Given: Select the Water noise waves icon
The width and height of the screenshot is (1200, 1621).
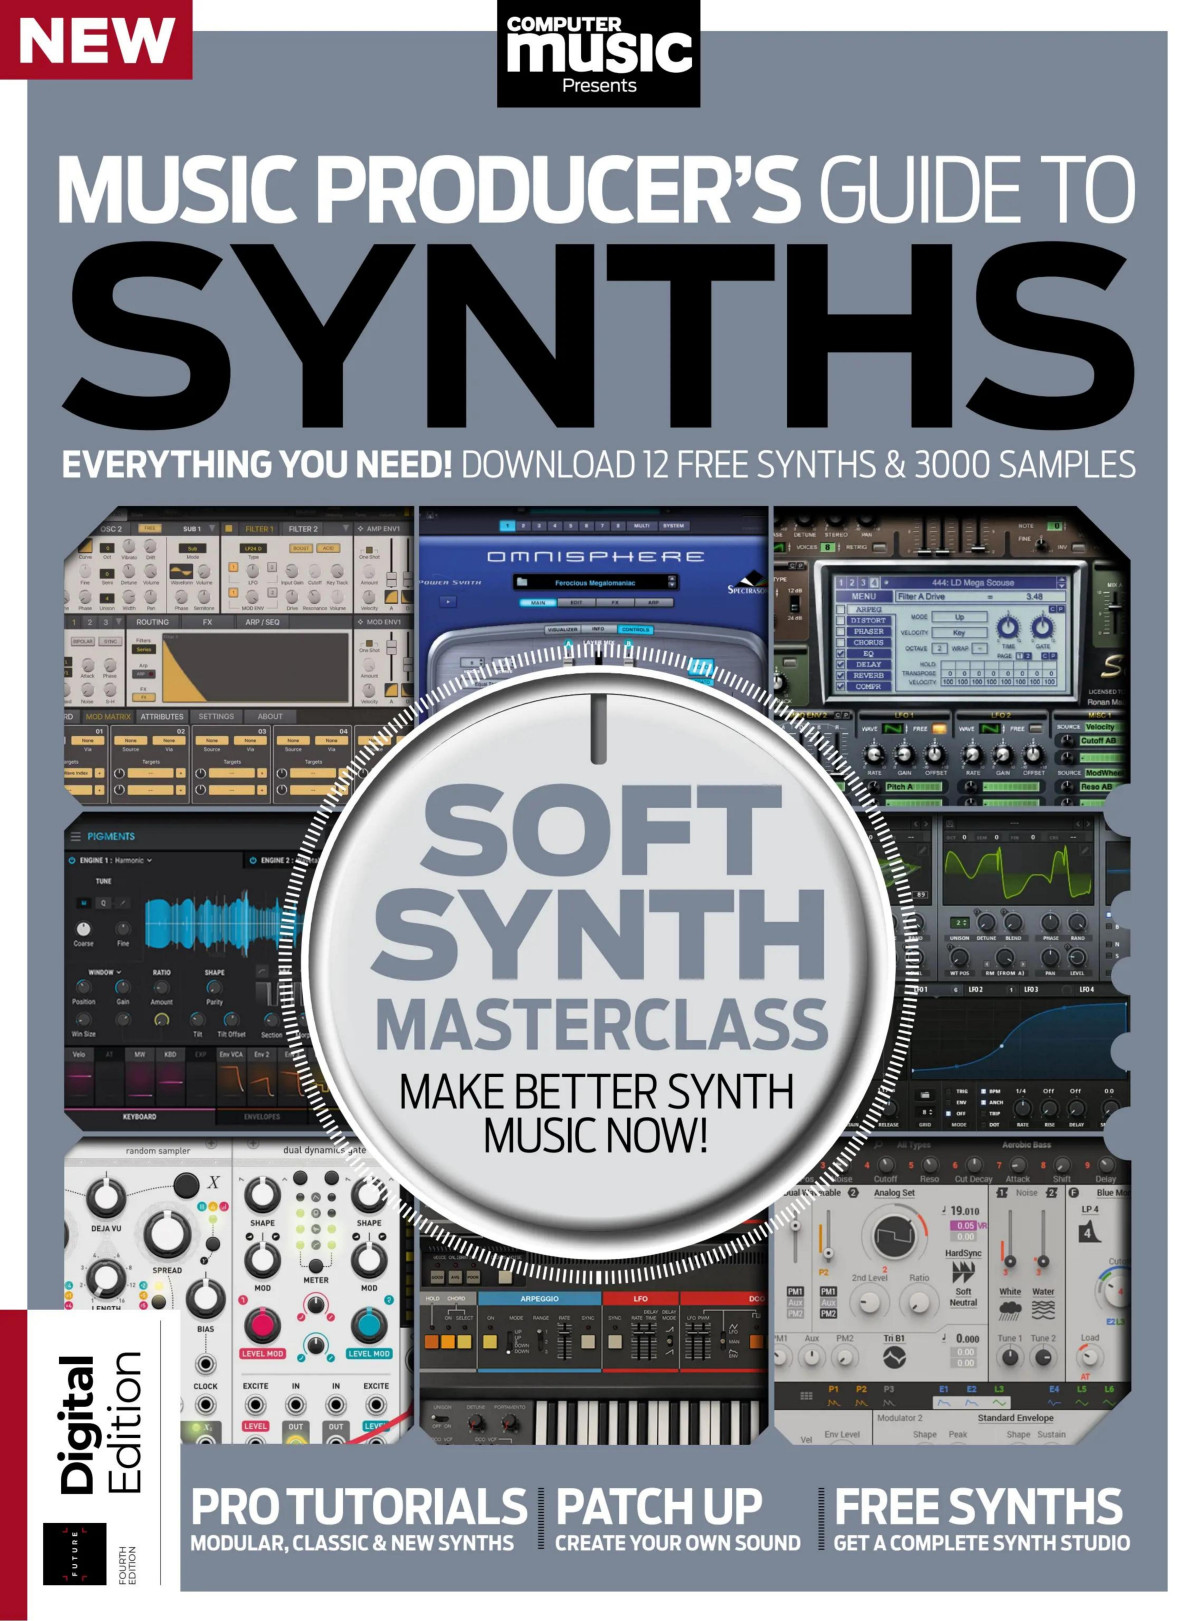Looking at the screenshot, I should [1043, 1310].
